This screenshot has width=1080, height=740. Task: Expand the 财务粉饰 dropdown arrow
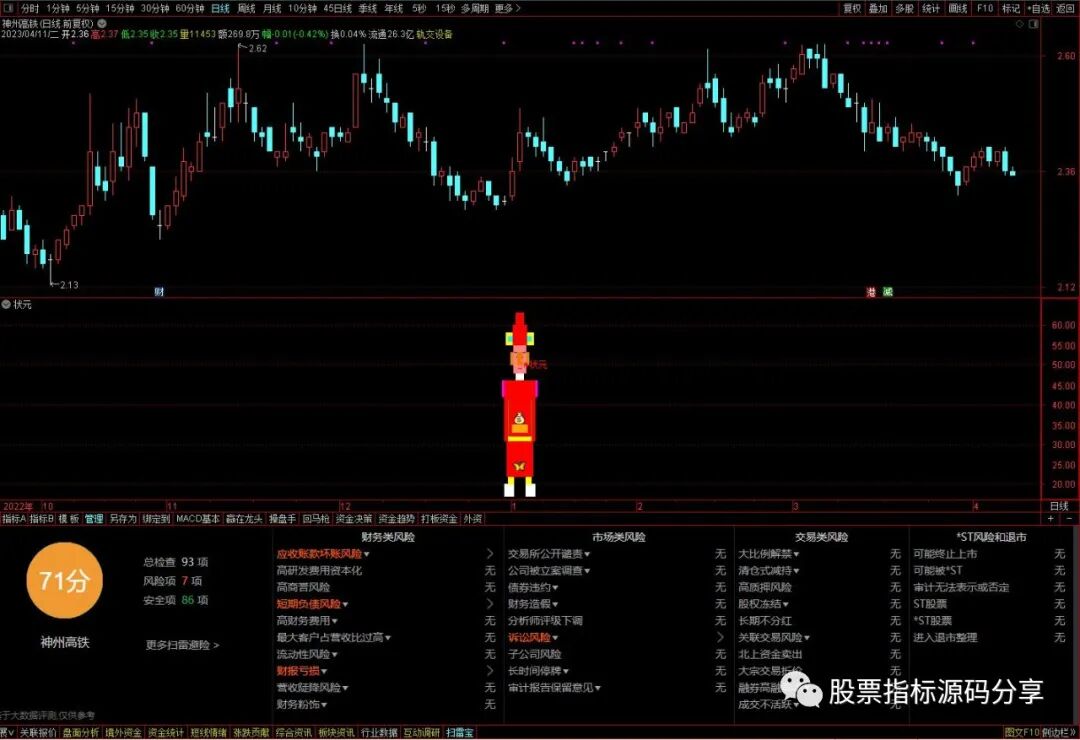coord(324,706)
